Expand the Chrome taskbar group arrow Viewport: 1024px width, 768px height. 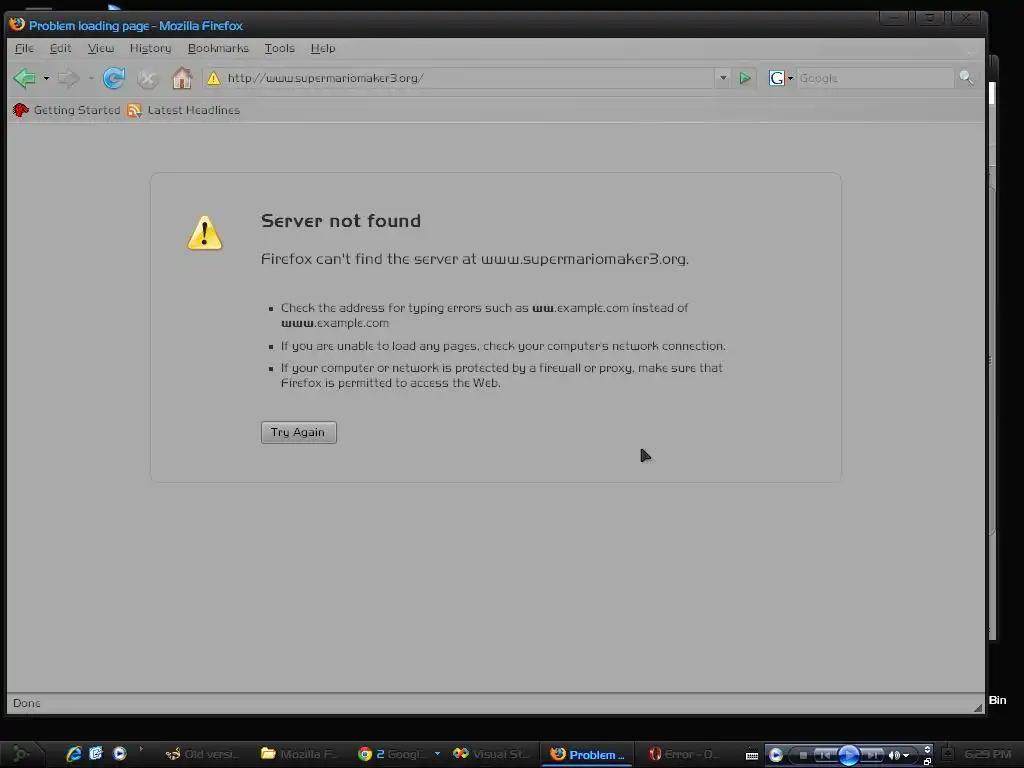tap(437, 754)
